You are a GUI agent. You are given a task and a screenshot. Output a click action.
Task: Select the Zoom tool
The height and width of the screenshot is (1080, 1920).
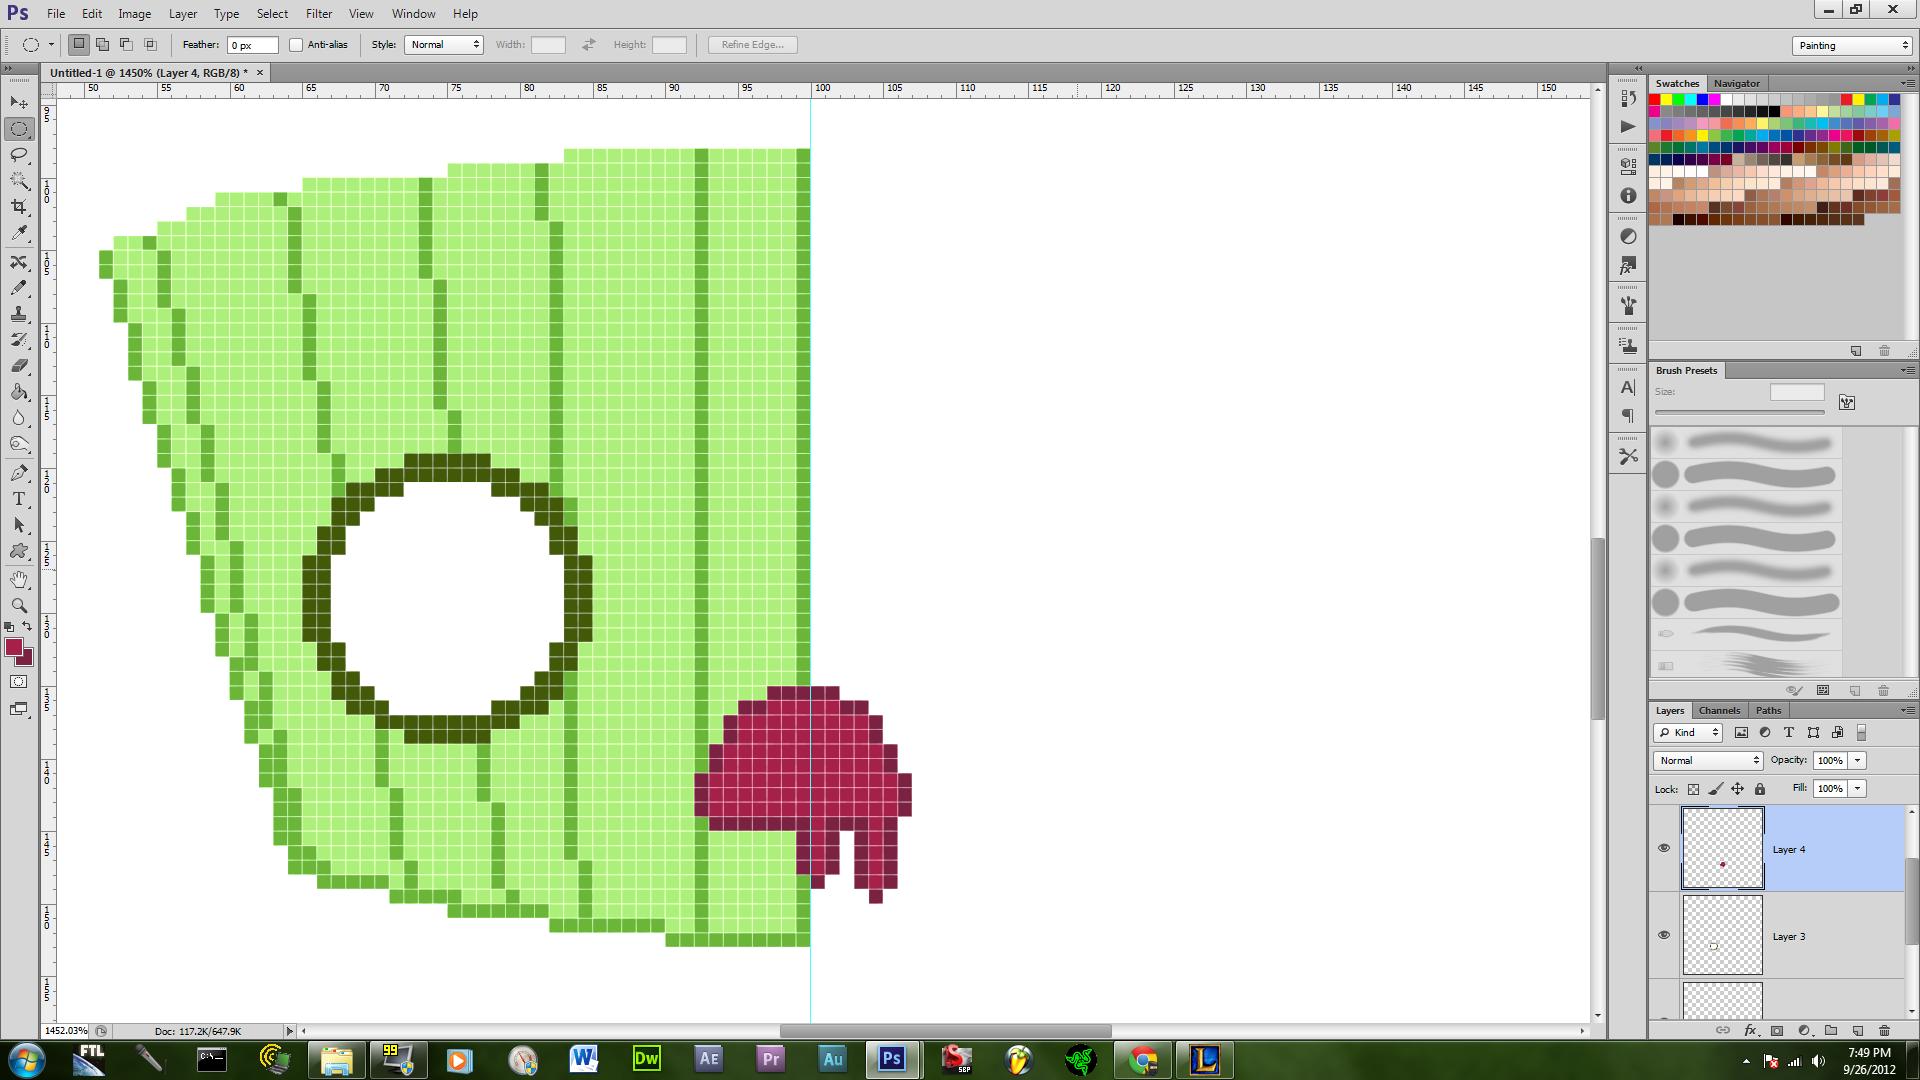click(x=19, y=606)
